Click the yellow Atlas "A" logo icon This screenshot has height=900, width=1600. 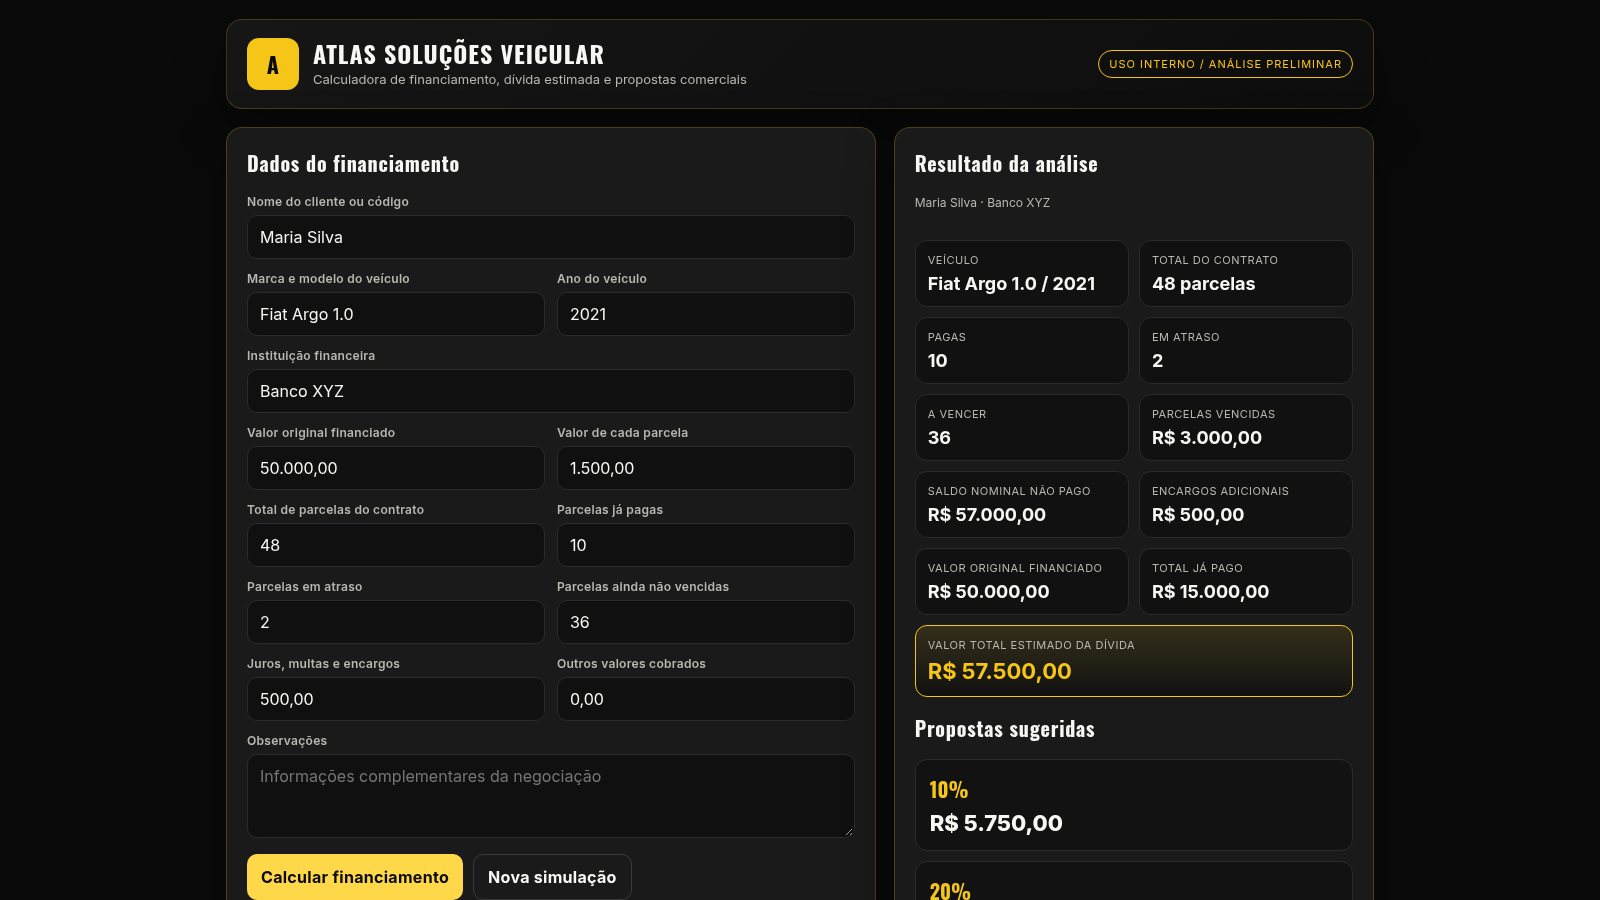pyautogui.click(x=273, y=64)
